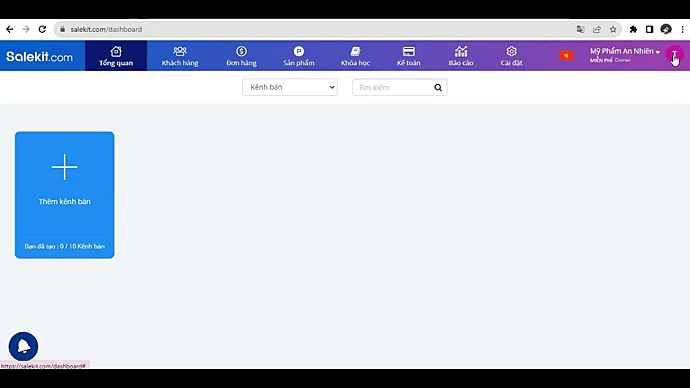Focus the Tìm kiếm search field

(x=393, y=87)
